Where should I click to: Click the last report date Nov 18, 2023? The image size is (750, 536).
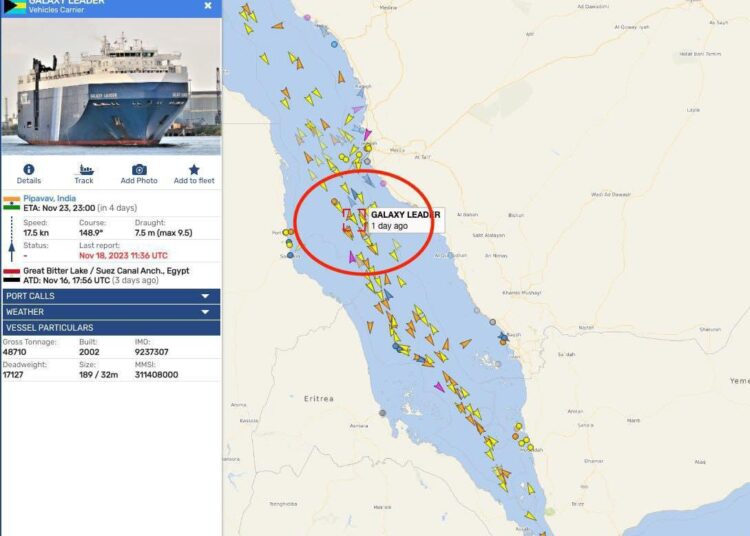[x=123, y=255]
